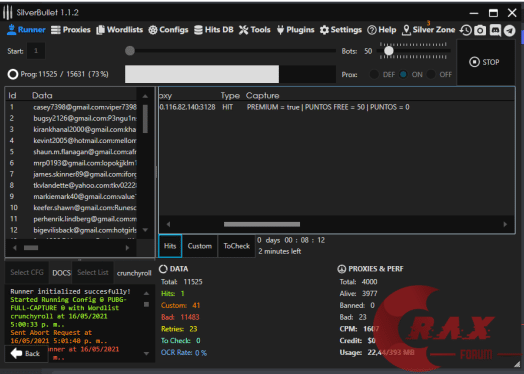
Task: Select the DEF proxy radio option
Action: 374,74
